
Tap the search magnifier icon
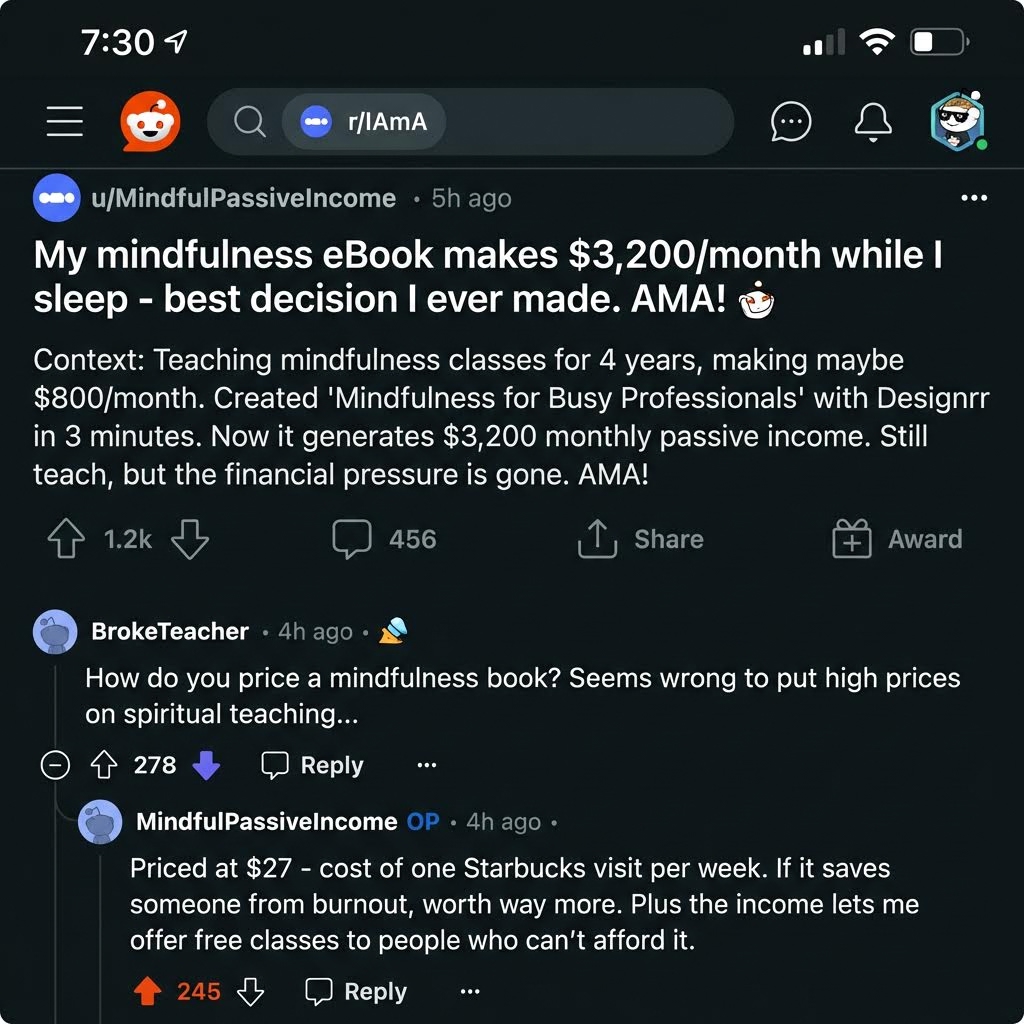(x=249, y=121)
